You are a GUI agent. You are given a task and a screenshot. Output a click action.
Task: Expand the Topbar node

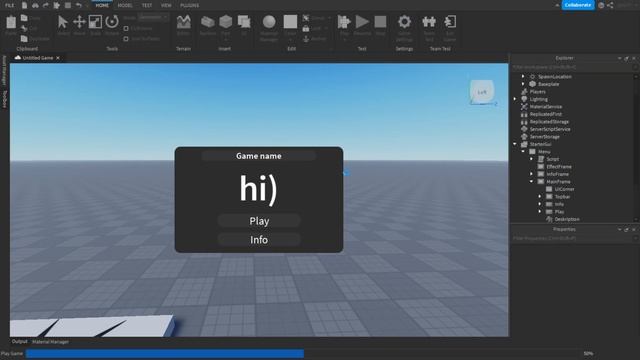540,197
